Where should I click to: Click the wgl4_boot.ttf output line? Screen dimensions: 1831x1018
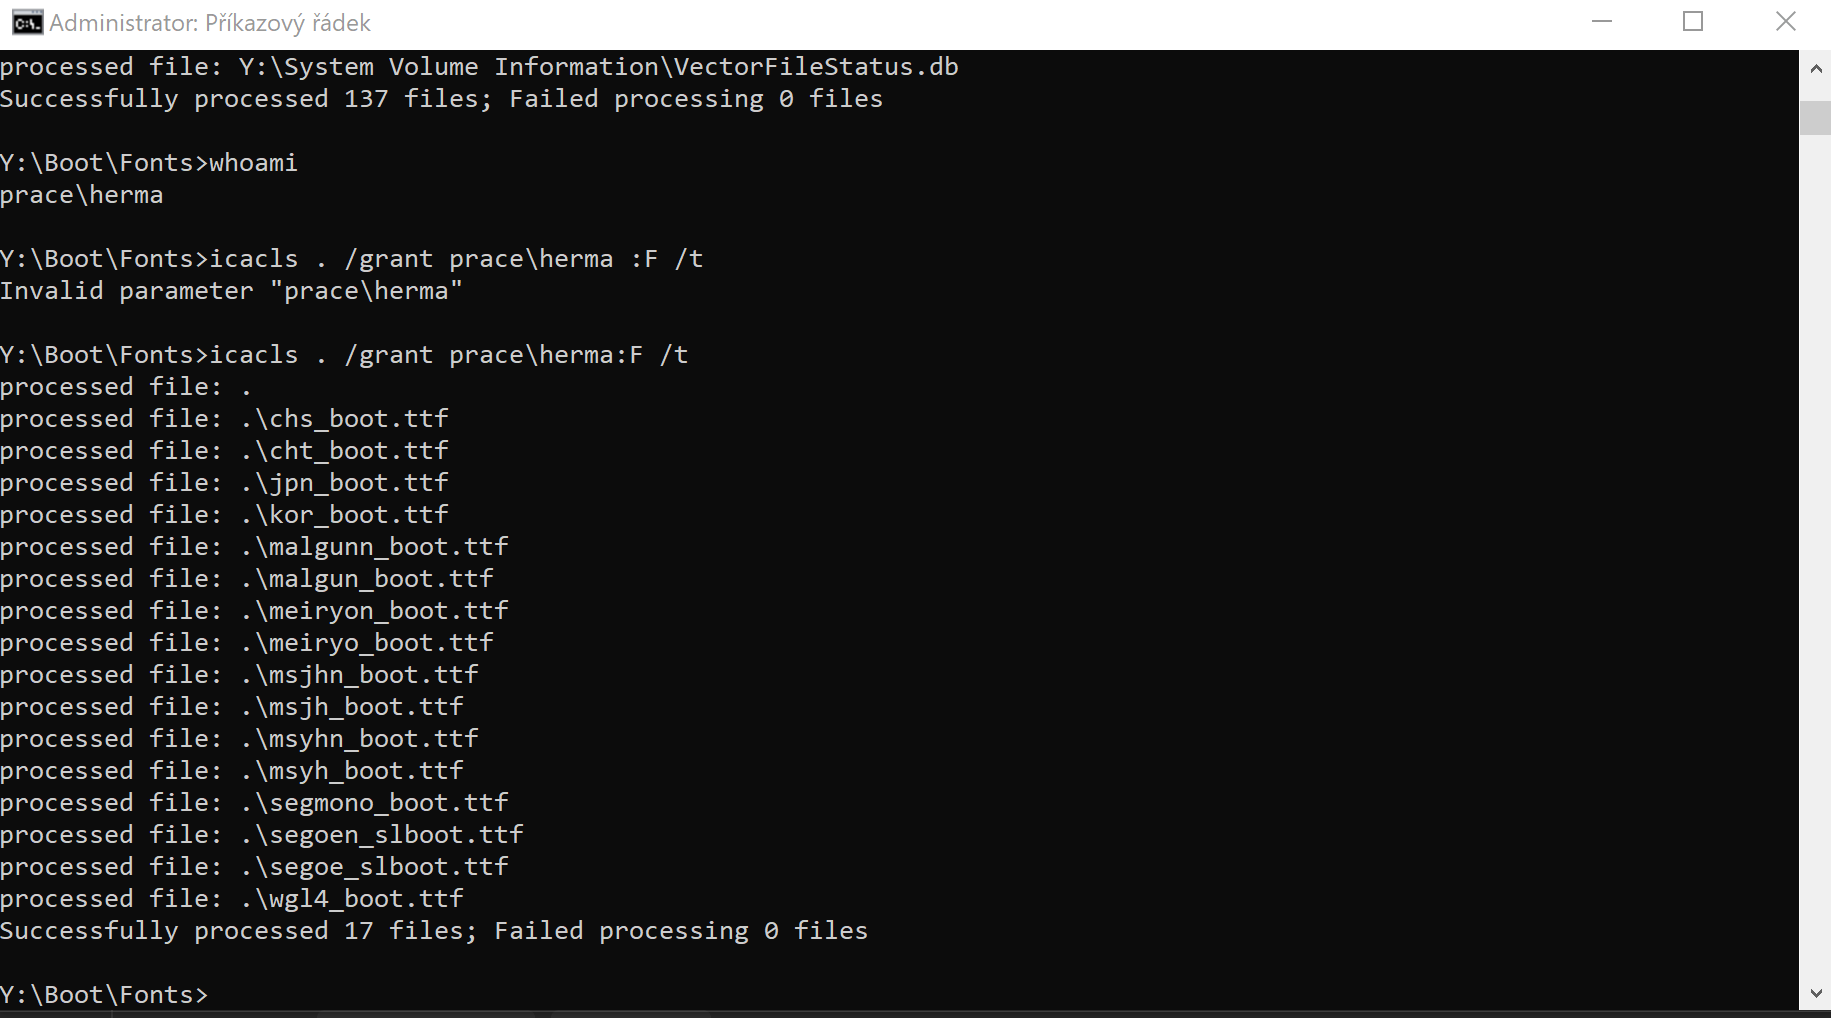232,899
